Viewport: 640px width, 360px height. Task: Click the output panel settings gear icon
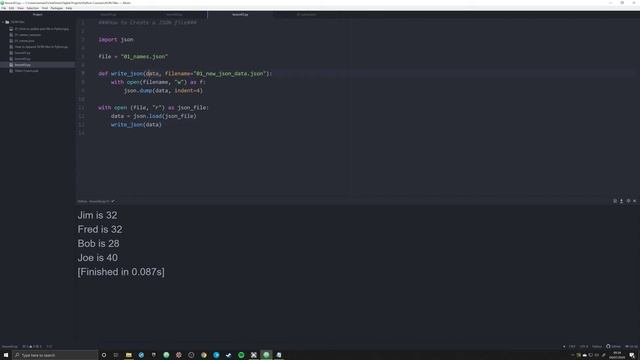pyautogui.click(x=628, y=201)
